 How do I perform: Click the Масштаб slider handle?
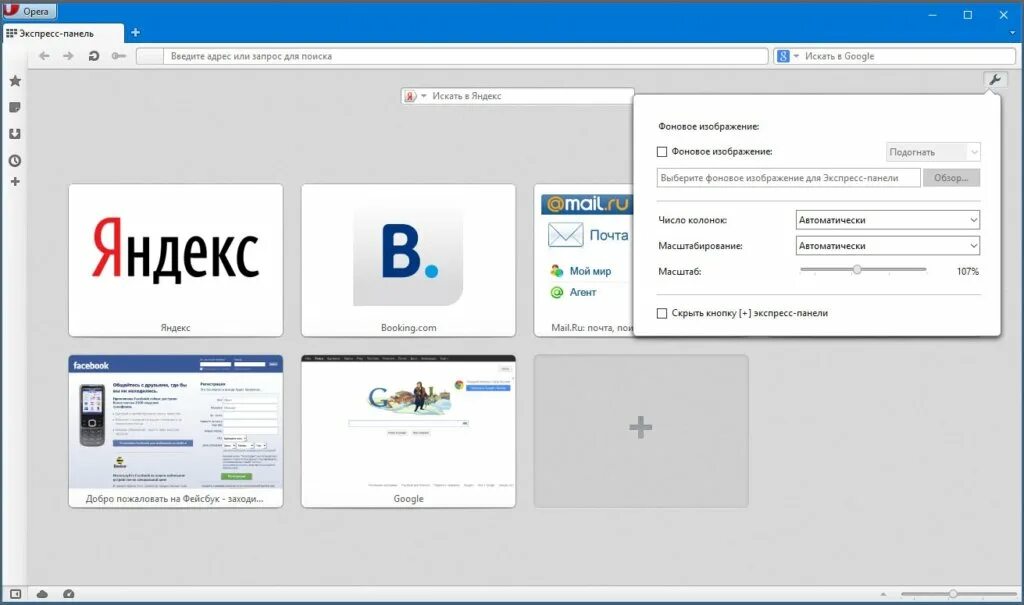pos(857,269)
